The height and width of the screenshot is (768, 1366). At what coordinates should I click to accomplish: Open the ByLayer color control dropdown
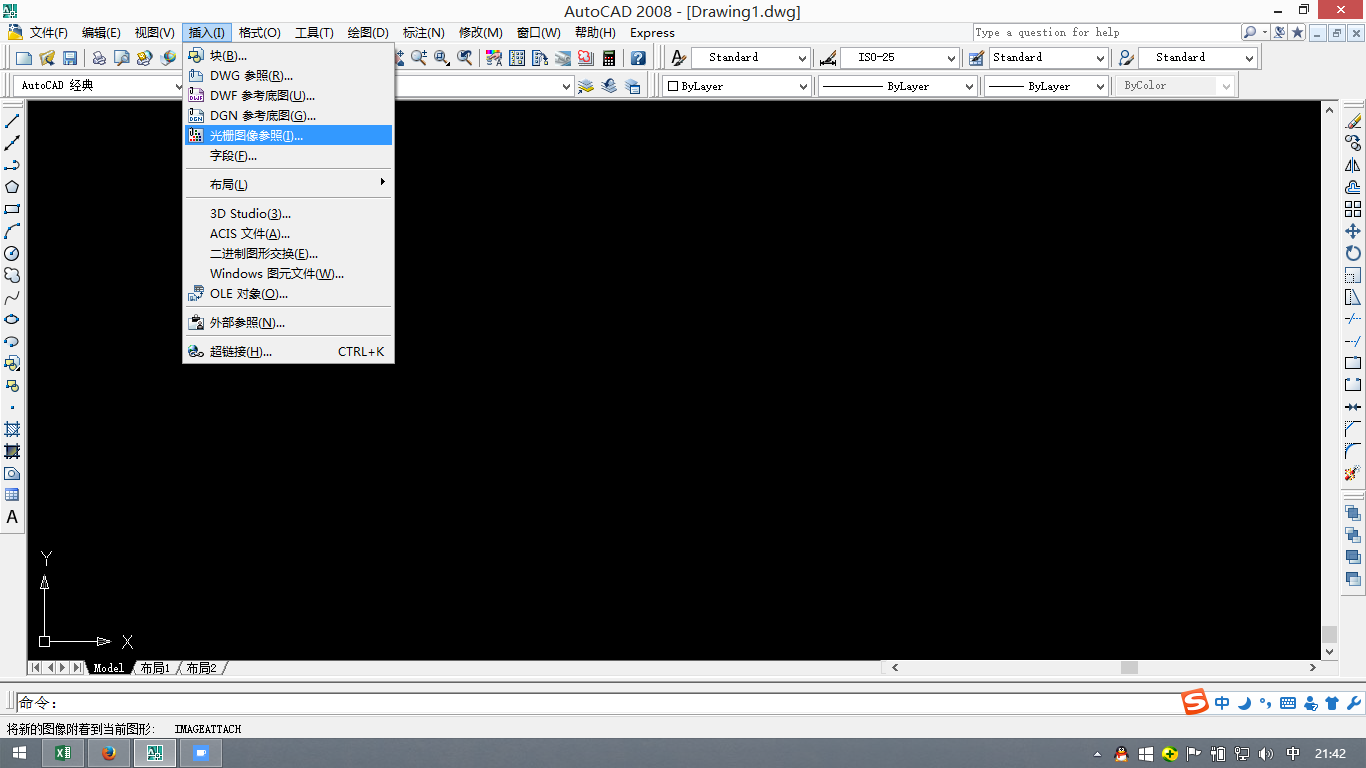coord(736,86)
